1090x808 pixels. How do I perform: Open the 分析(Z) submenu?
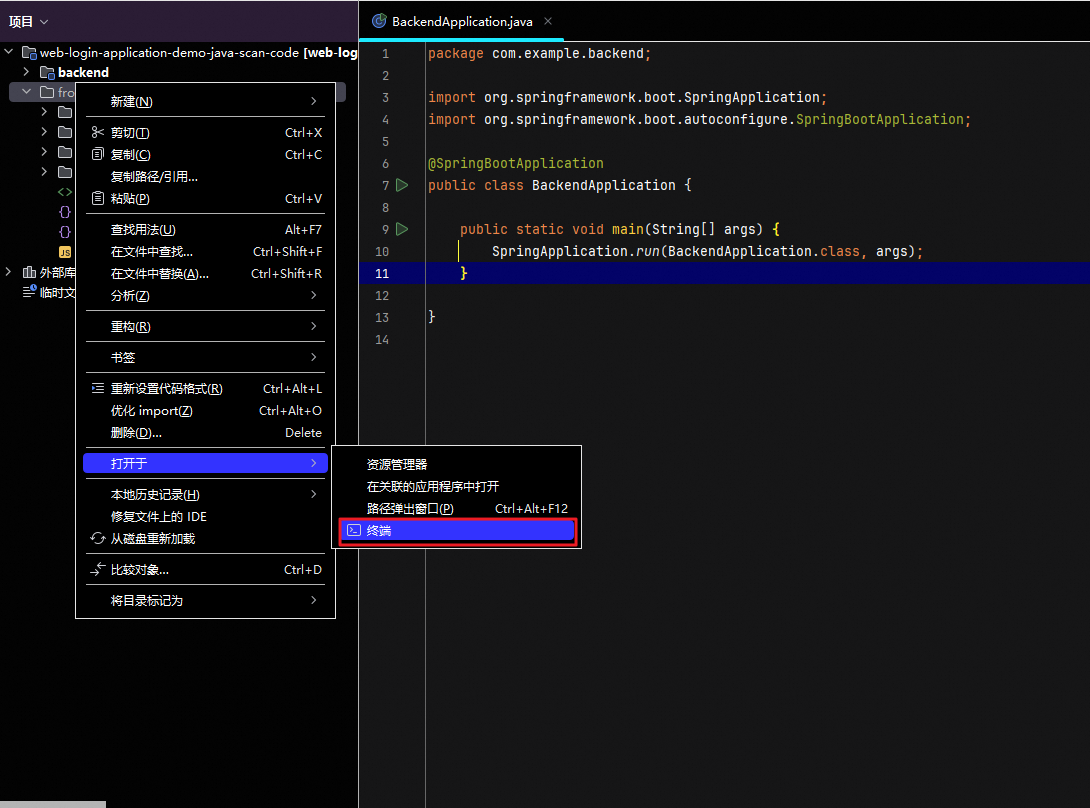point(205,296)
